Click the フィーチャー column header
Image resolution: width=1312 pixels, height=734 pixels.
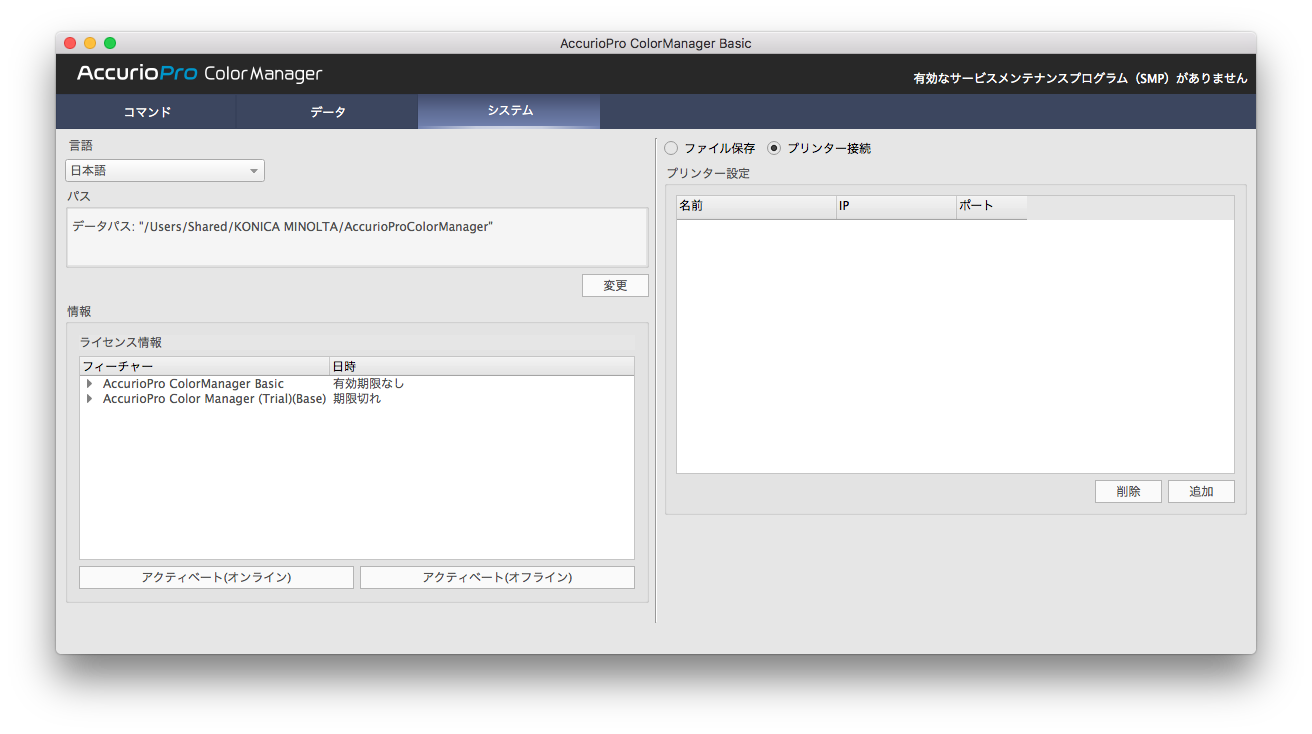click(204, 366)
